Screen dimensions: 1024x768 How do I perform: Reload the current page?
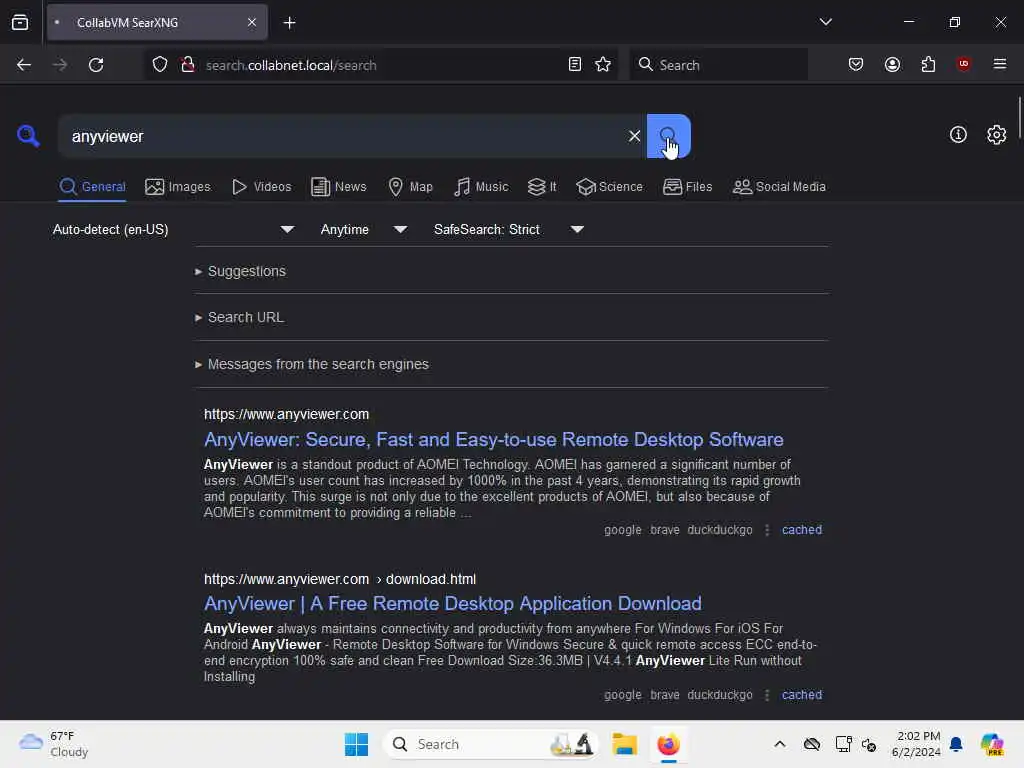(96, 65)
